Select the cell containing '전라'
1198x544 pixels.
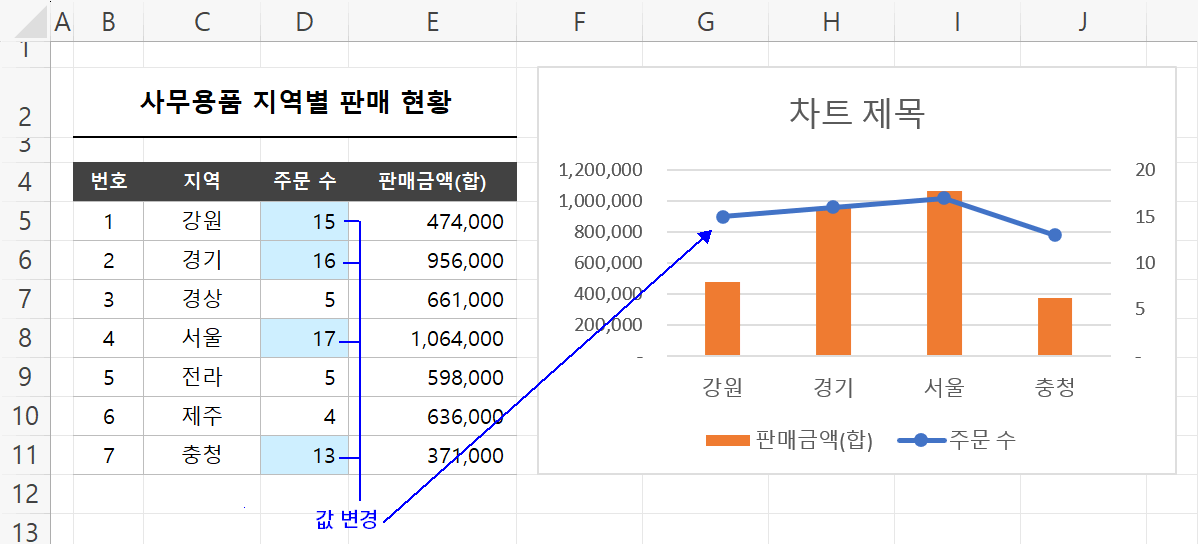point(202,377)
